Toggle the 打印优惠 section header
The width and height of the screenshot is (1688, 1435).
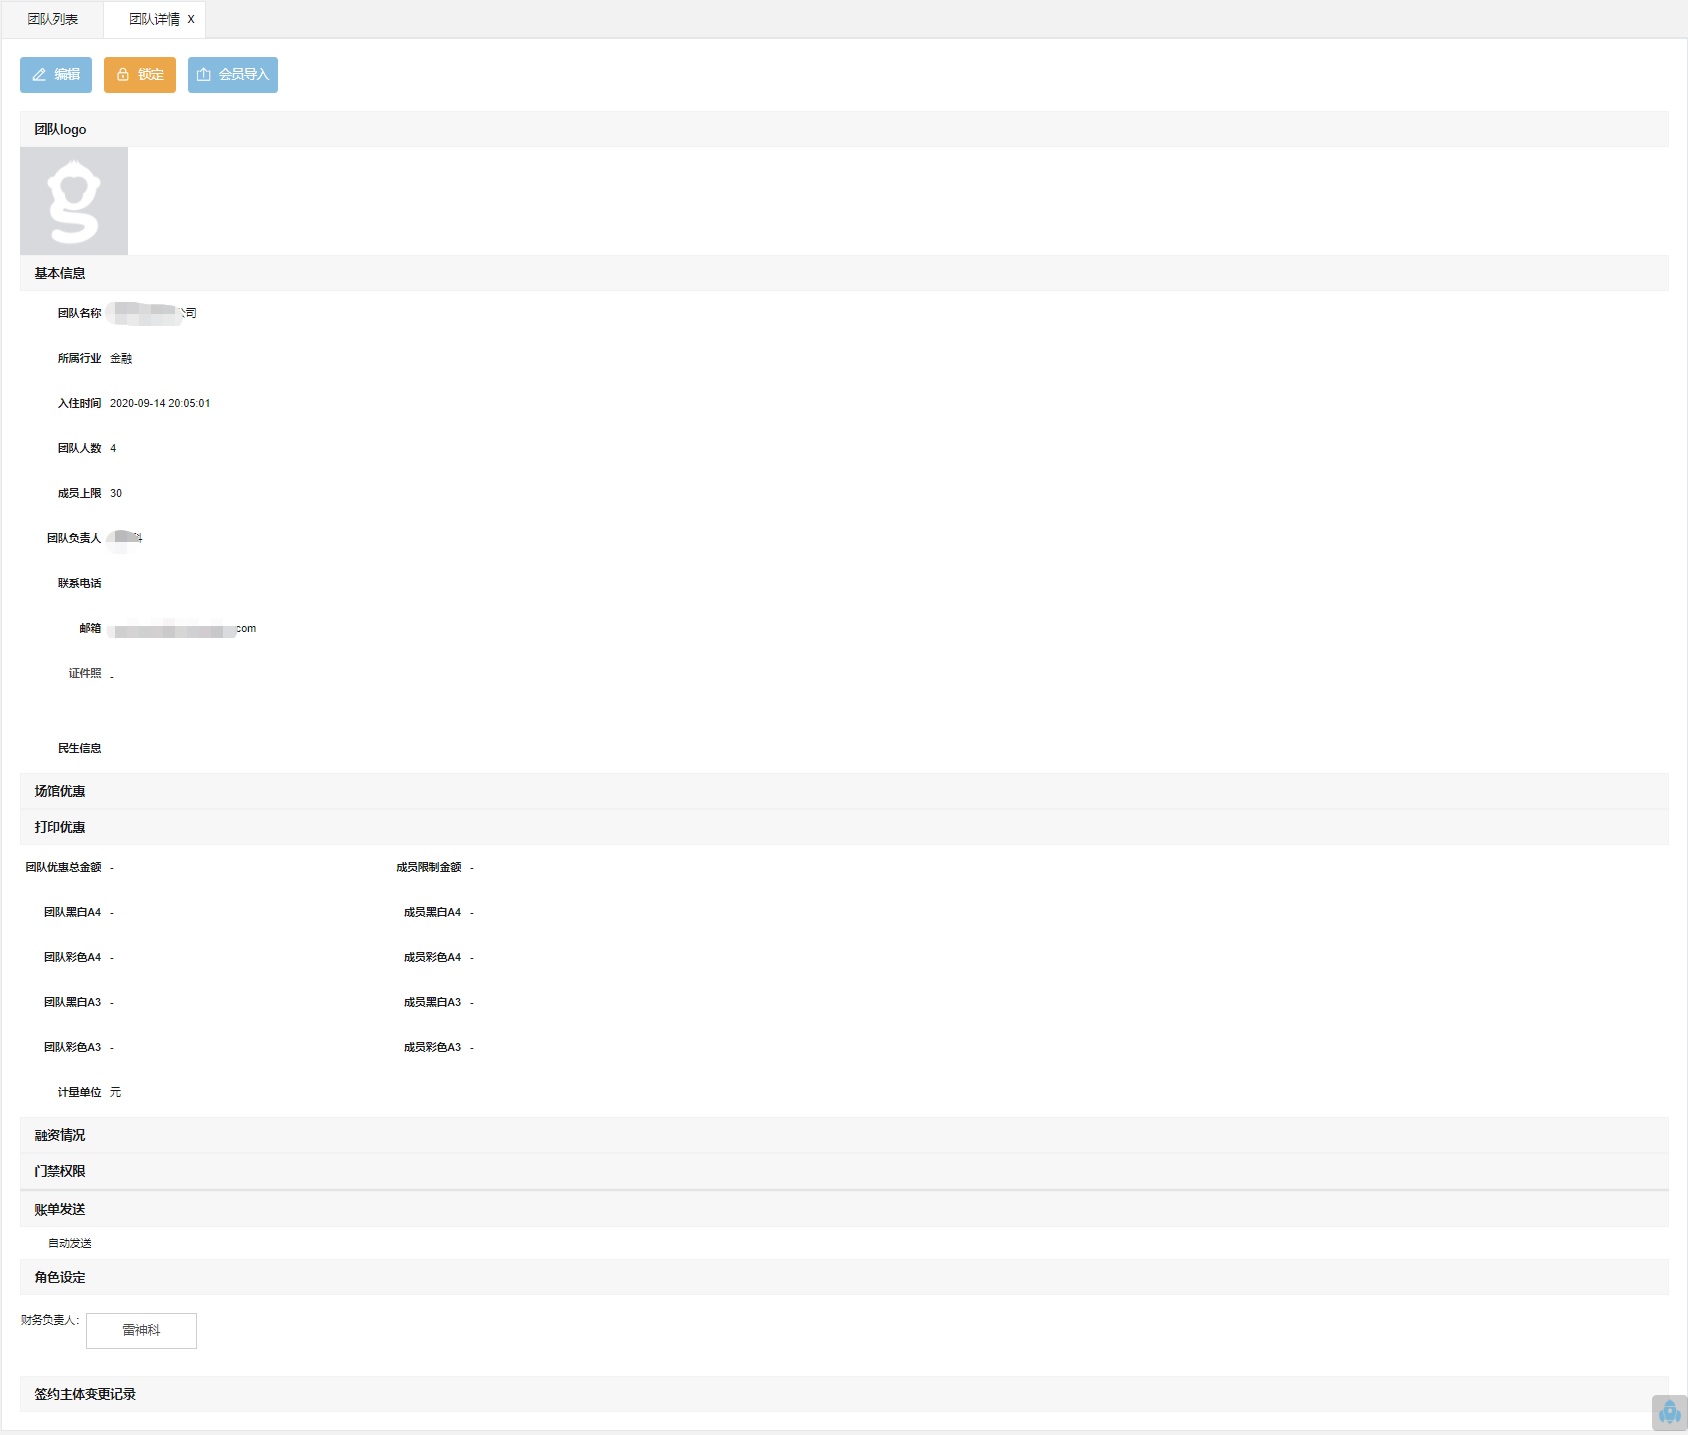pos(60,827)
